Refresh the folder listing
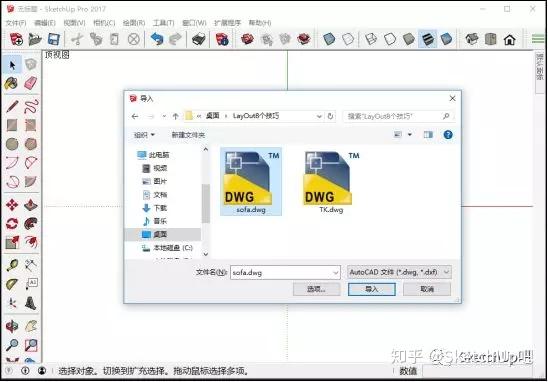 (x=330, y=116)
